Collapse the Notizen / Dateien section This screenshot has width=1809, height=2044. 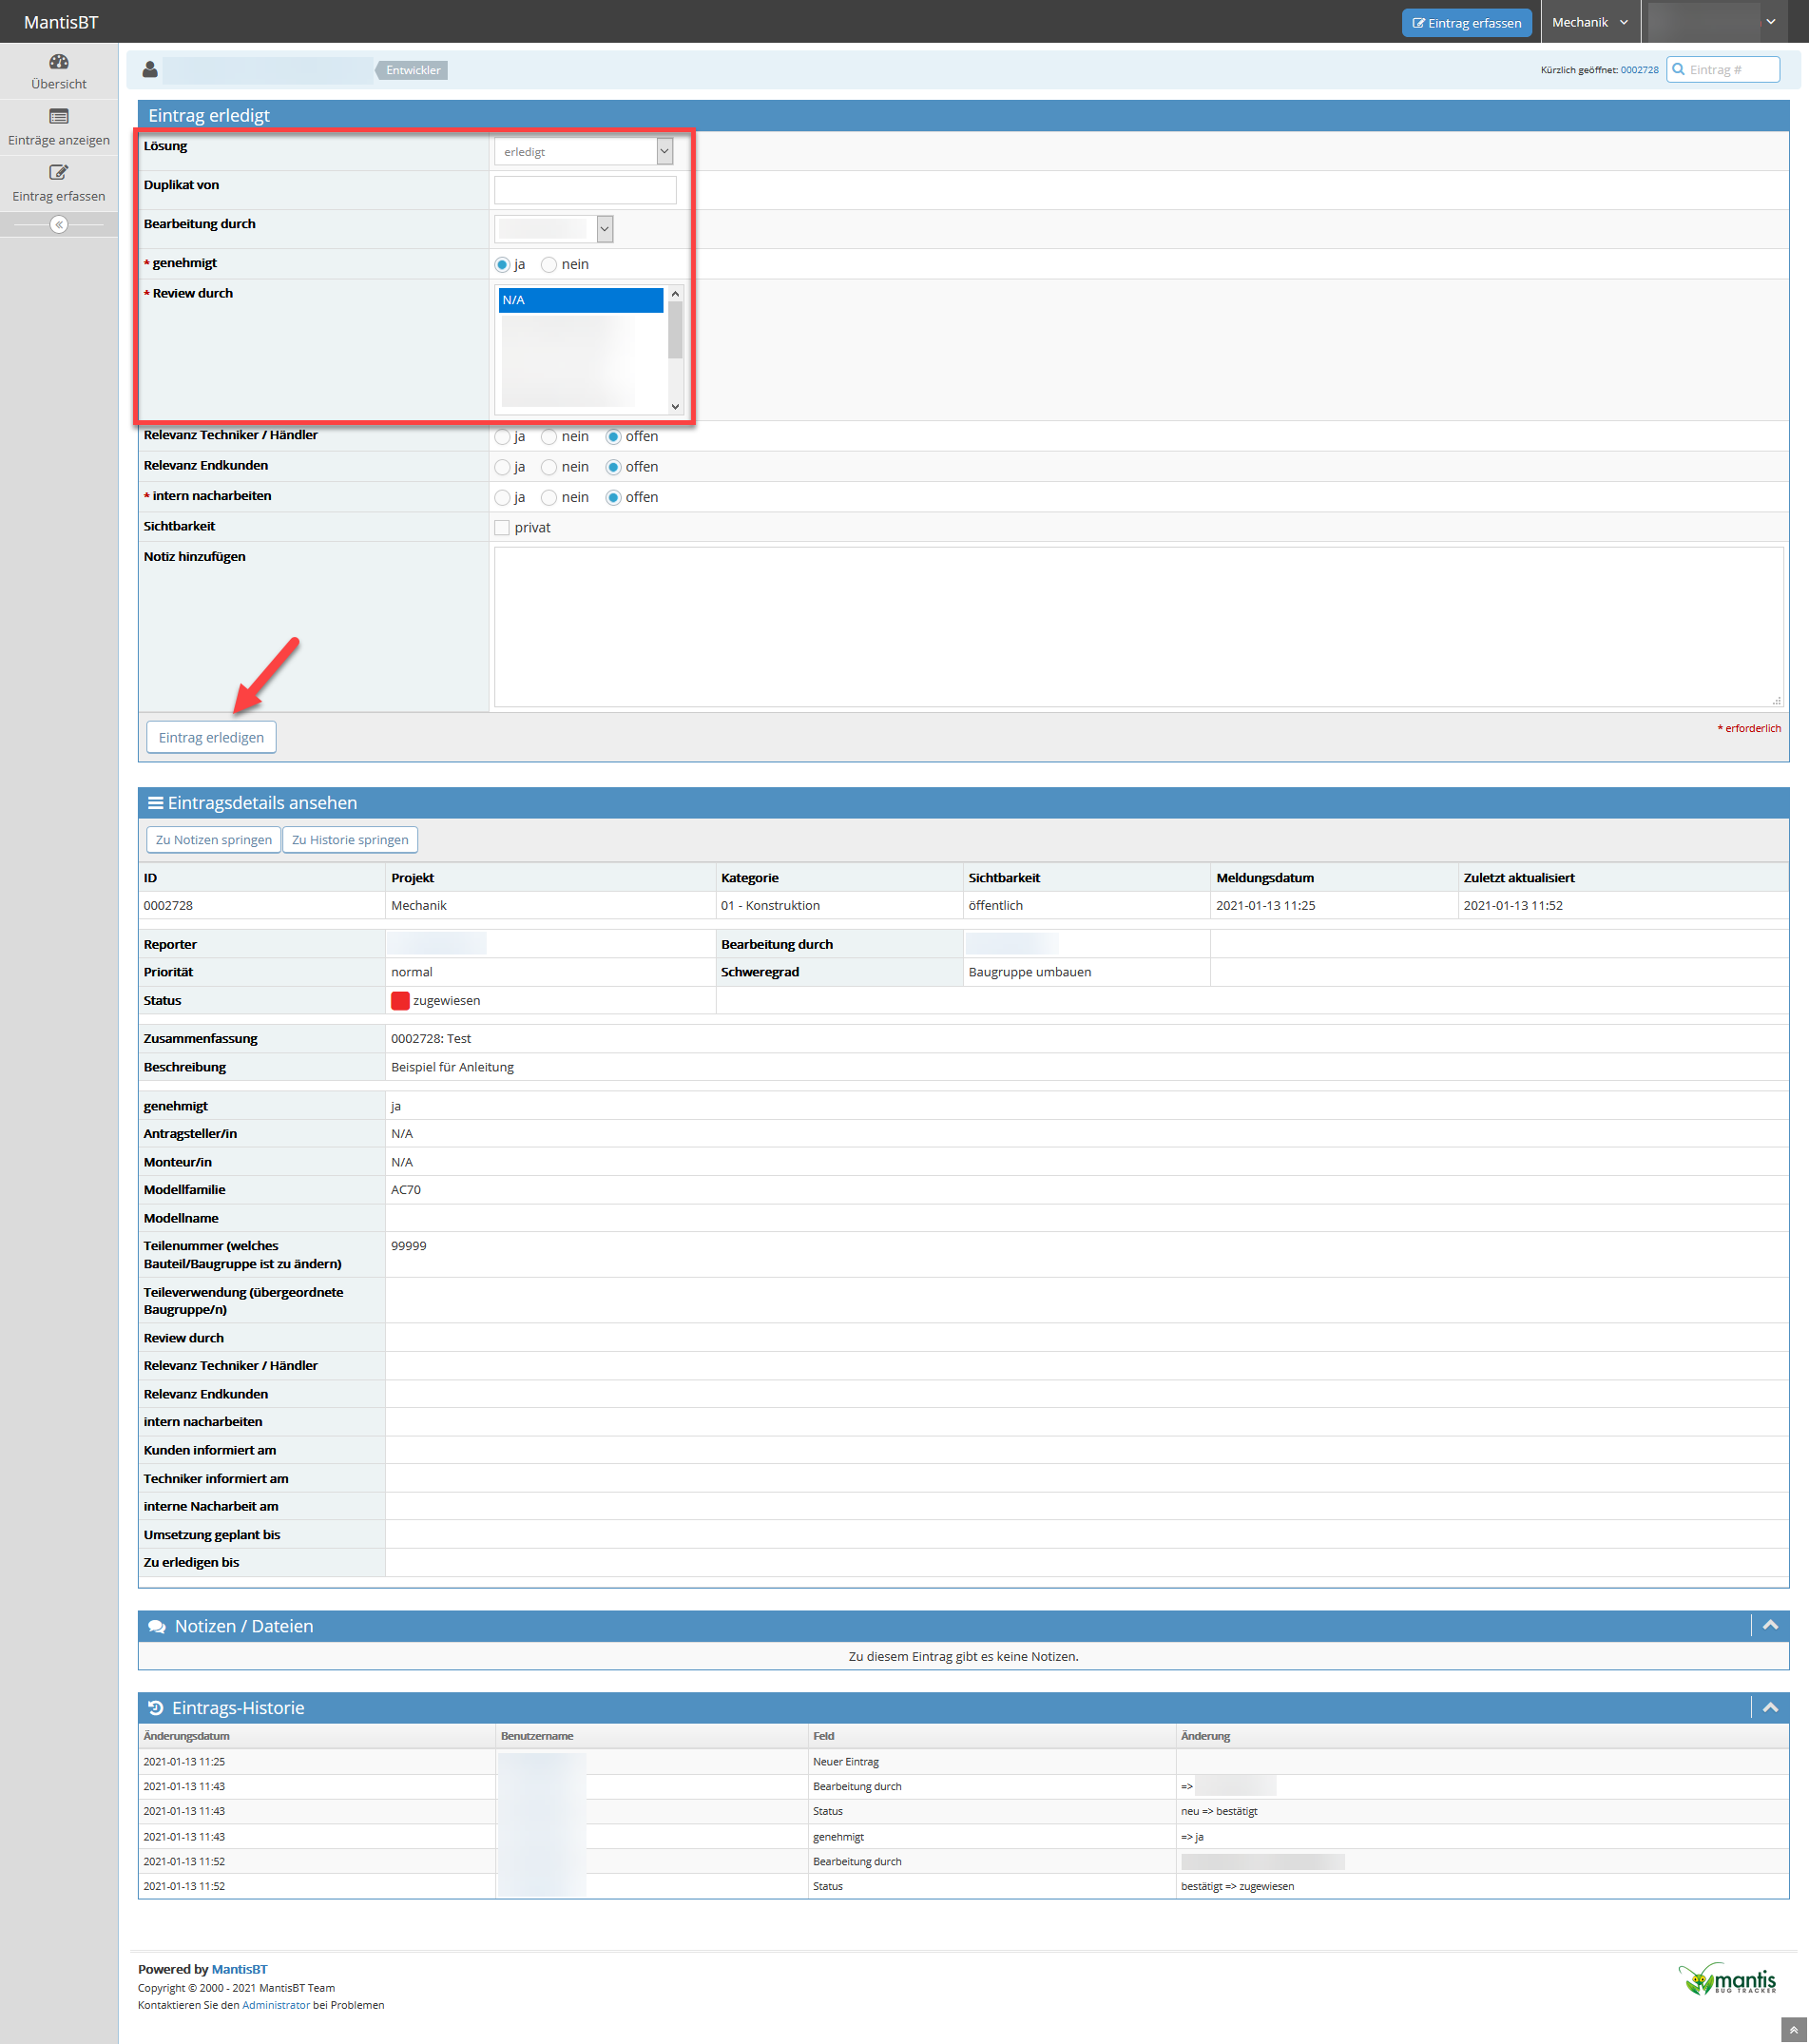coord(1770,1626)
